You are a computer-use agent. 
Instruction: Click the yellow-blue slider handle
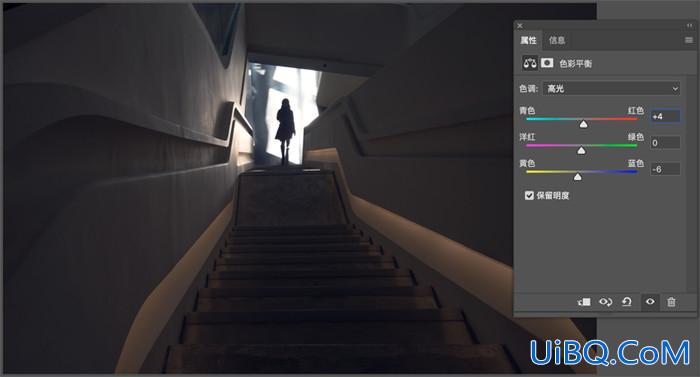[x=578, y=177]
